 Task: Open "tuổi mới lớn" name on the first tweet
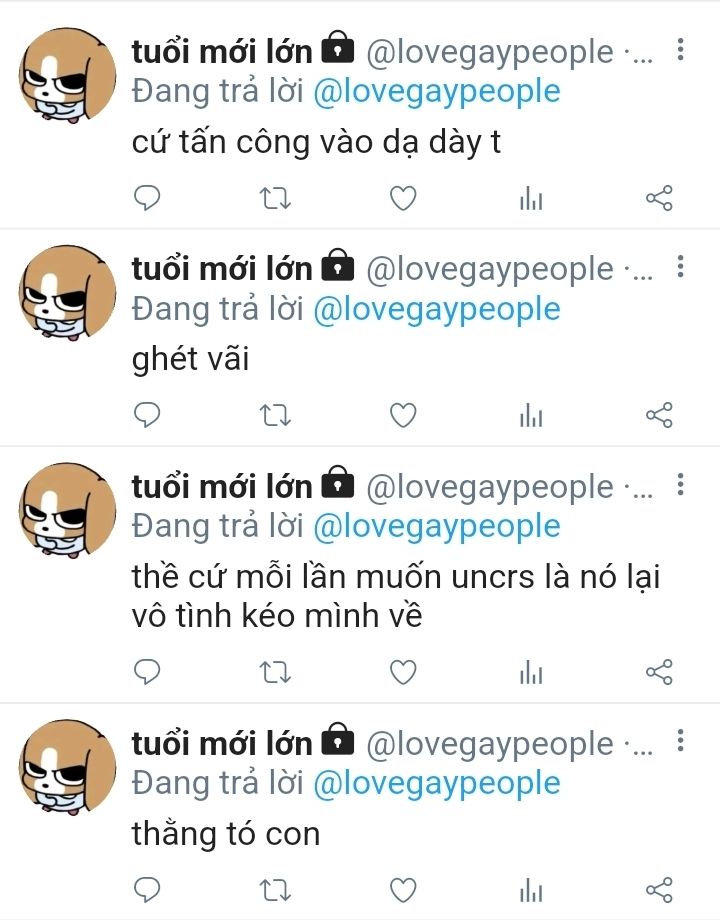[x=222, y=51]
